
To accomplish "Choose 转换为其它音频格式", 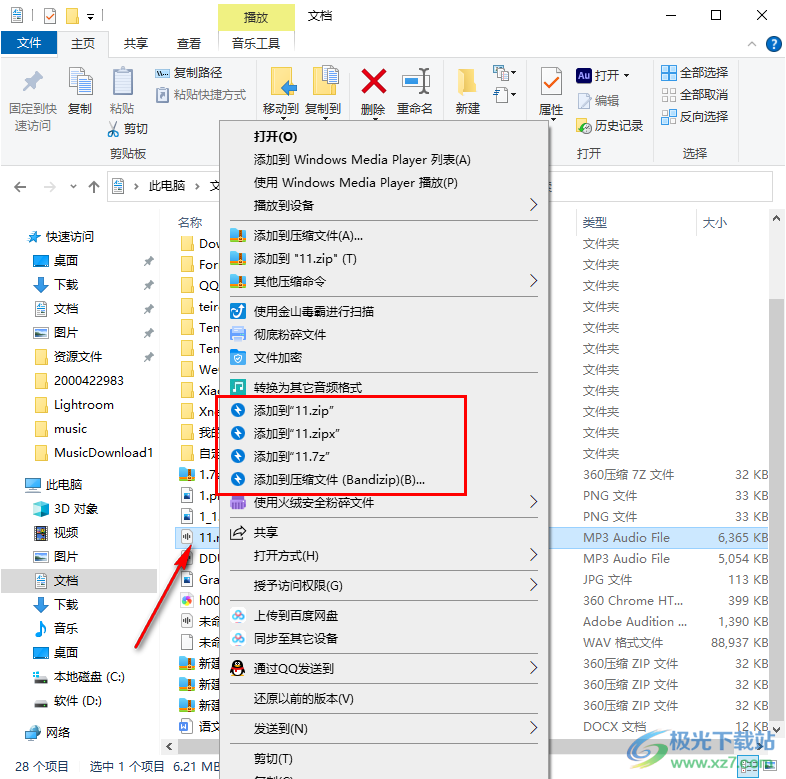I will [383, 387].
